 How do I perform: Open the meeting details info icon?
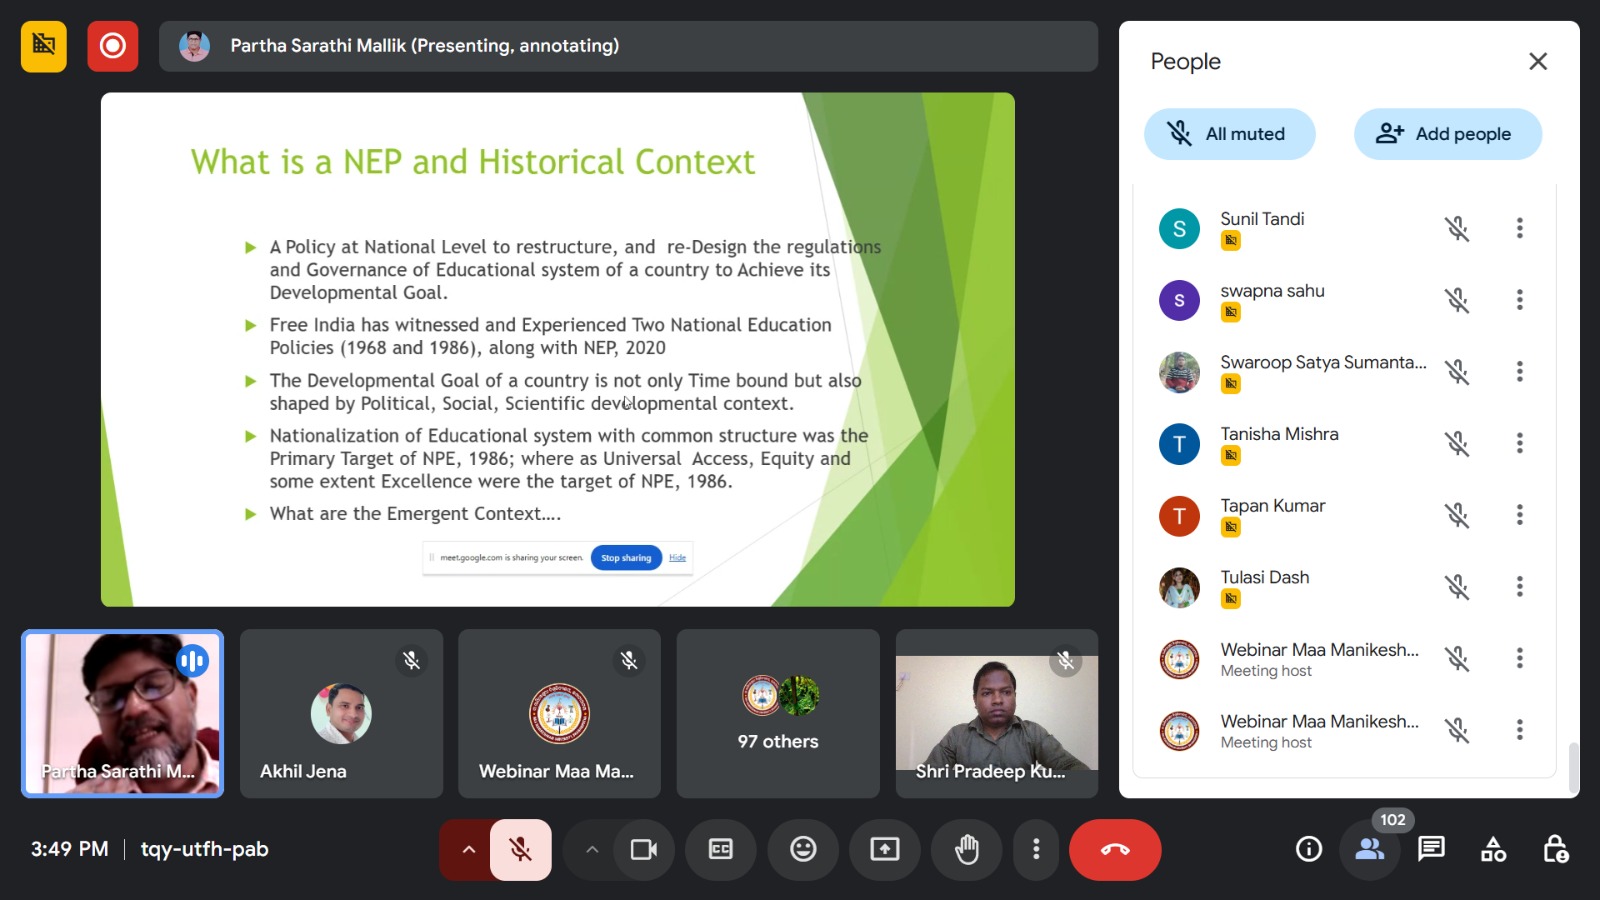(1308, 850)
